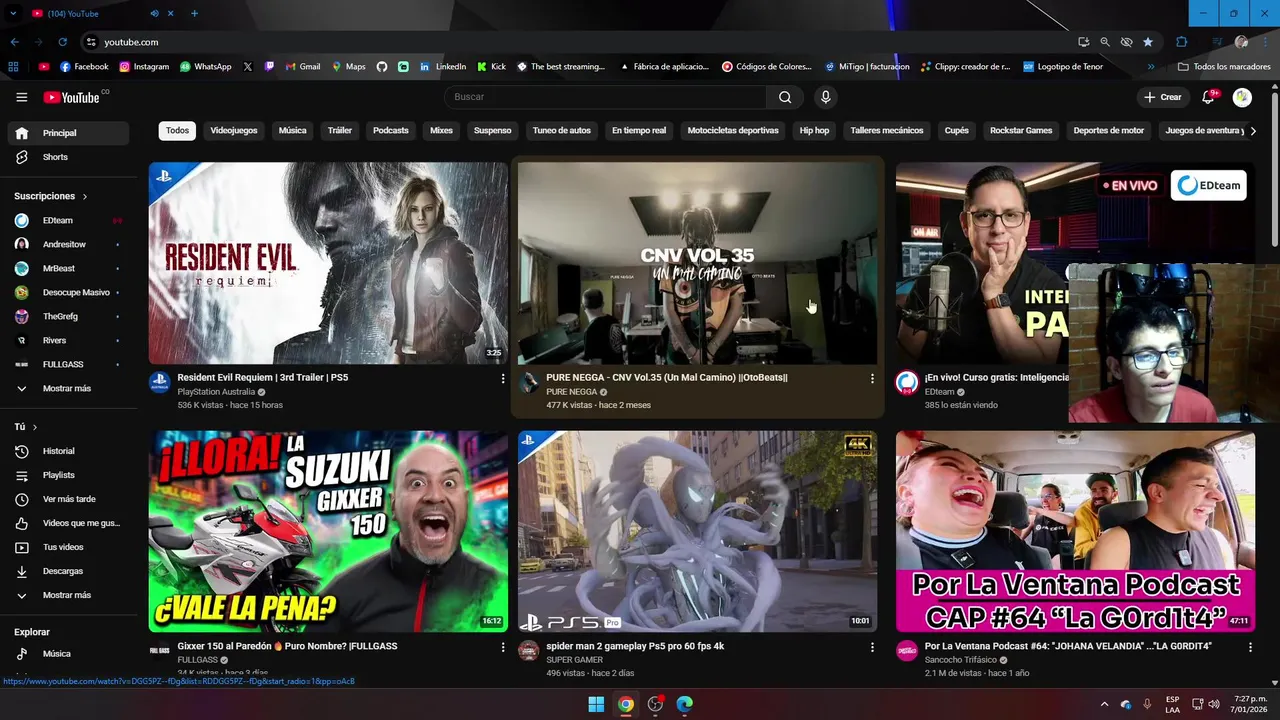Show hidden bookmarks with double chevron

point(1151,67)
